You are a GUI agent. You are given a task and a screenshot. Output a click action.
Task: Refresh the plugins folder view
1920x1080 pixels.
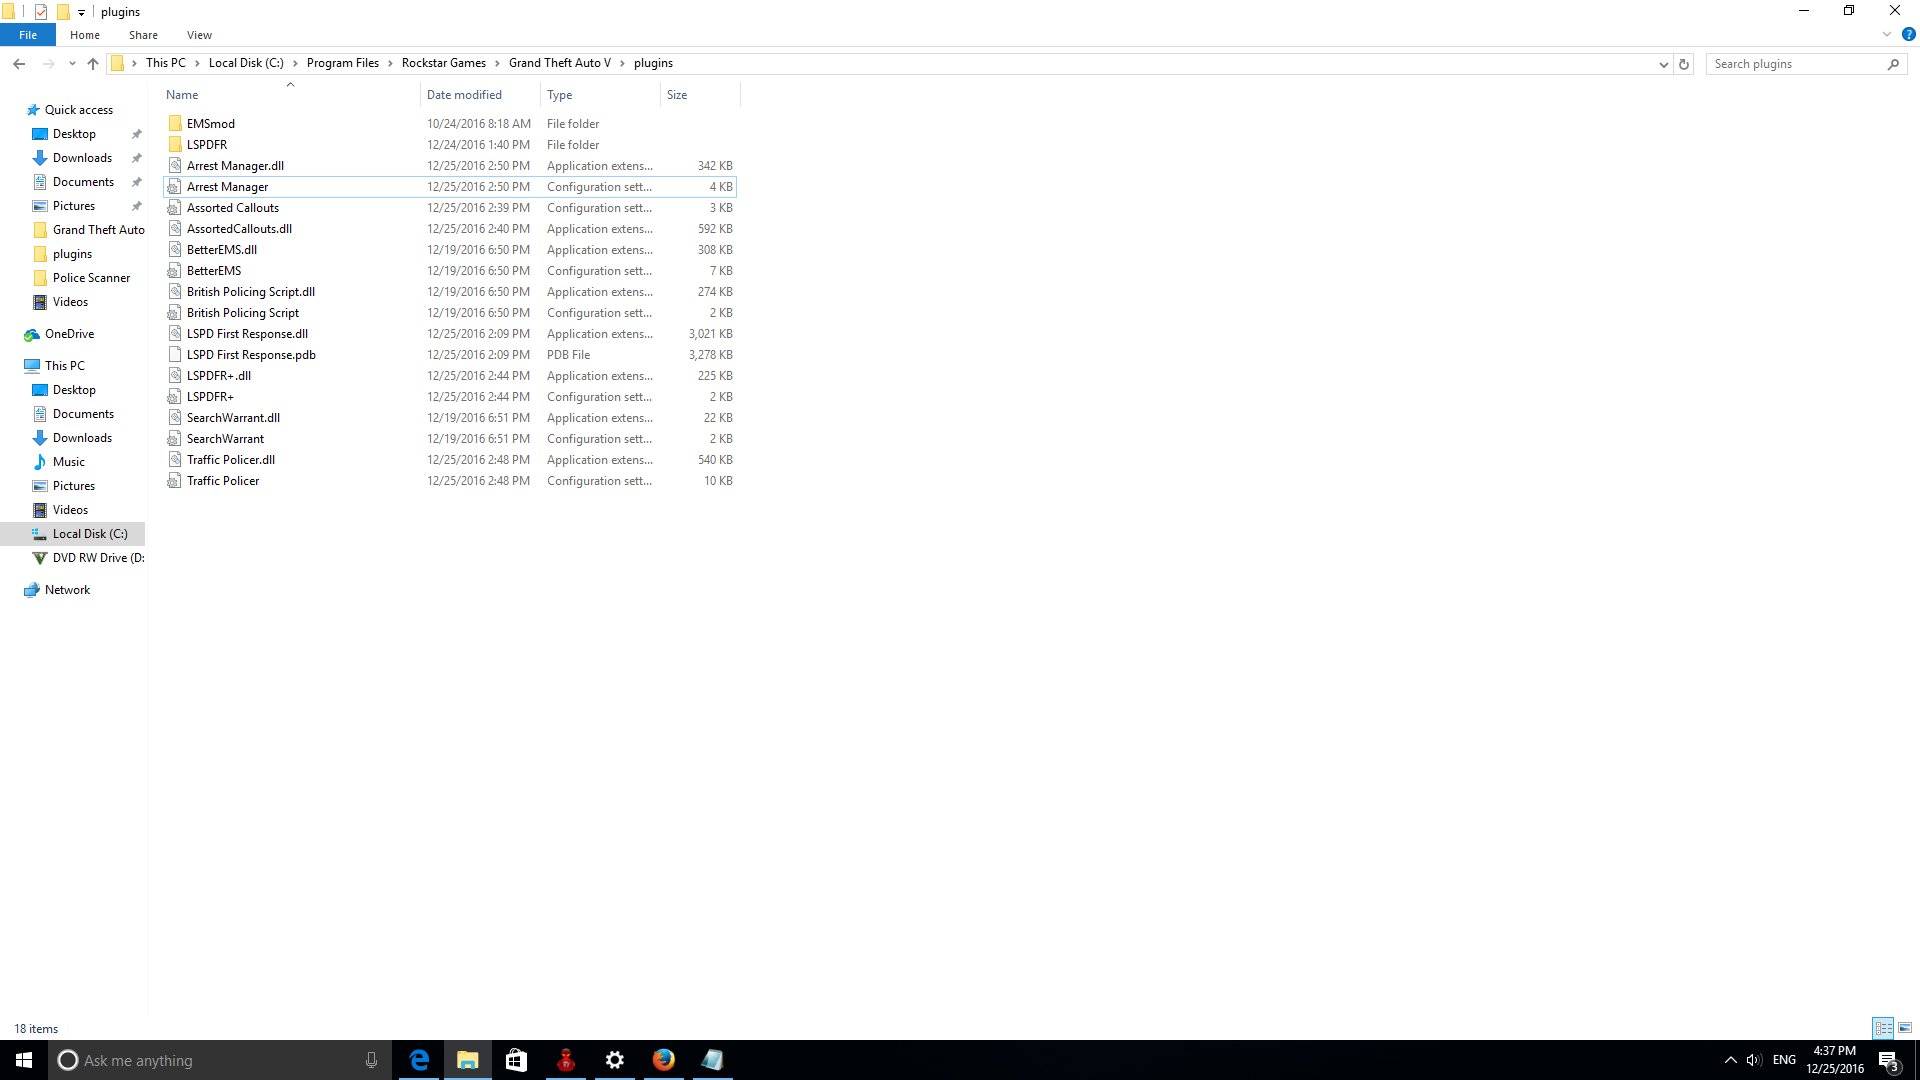tap(1684, 64)
